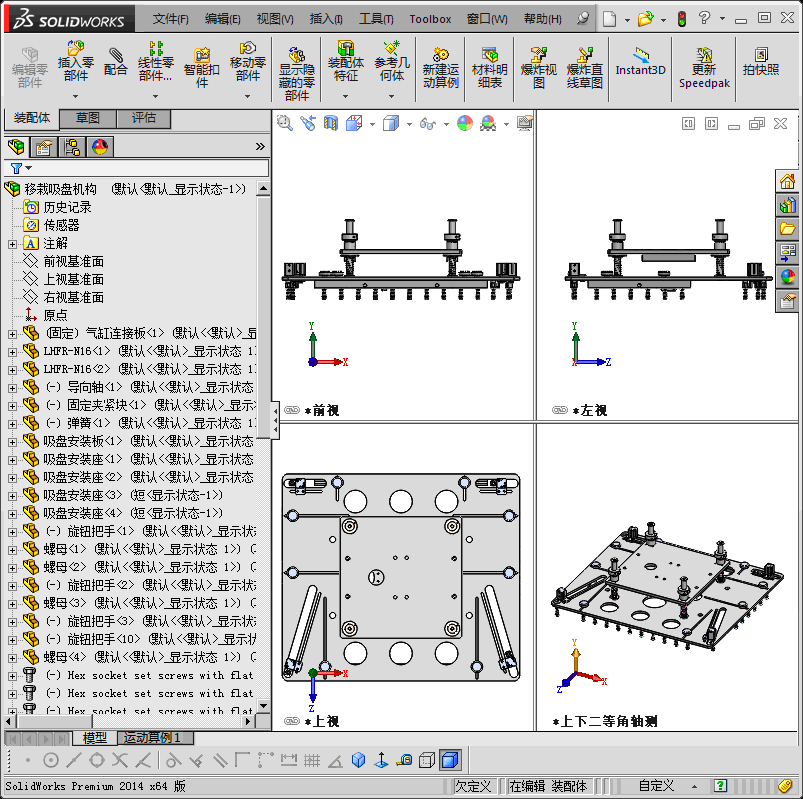
Task: Click the Zoom to Fit magnifier icon
Action: (x=284, y=123)
